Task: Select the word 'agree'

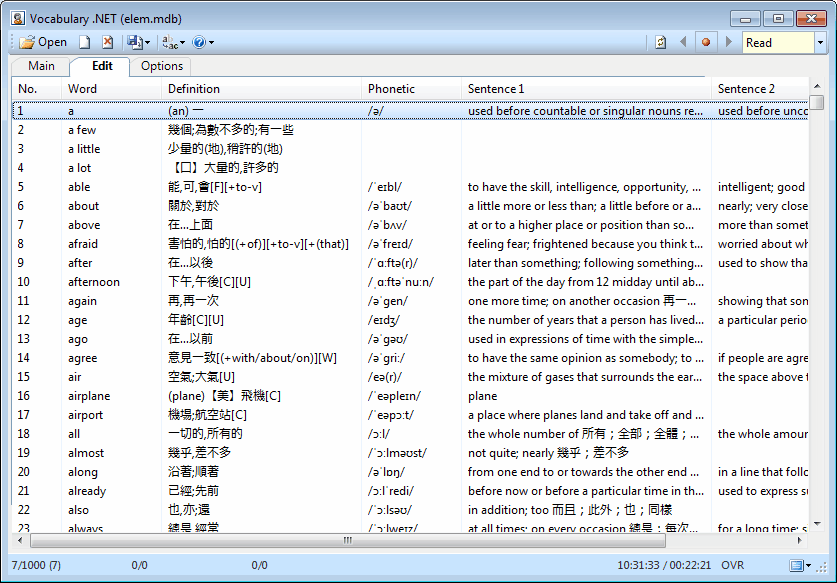Action: point(83,358)
